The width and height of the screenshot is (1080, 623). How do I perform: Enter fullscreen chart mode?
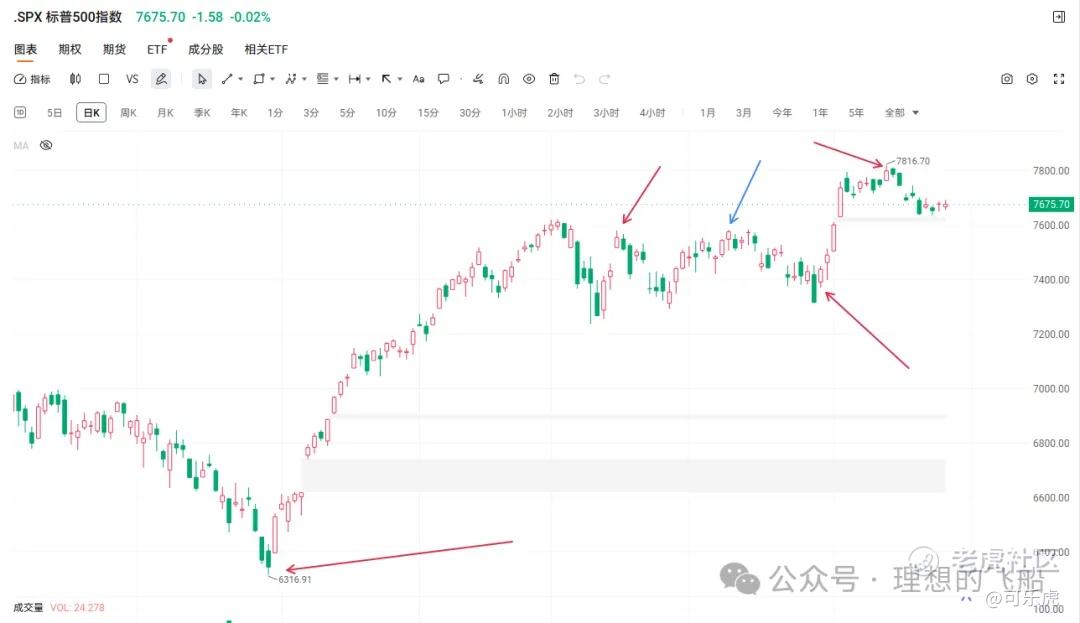pos(1059,79)
